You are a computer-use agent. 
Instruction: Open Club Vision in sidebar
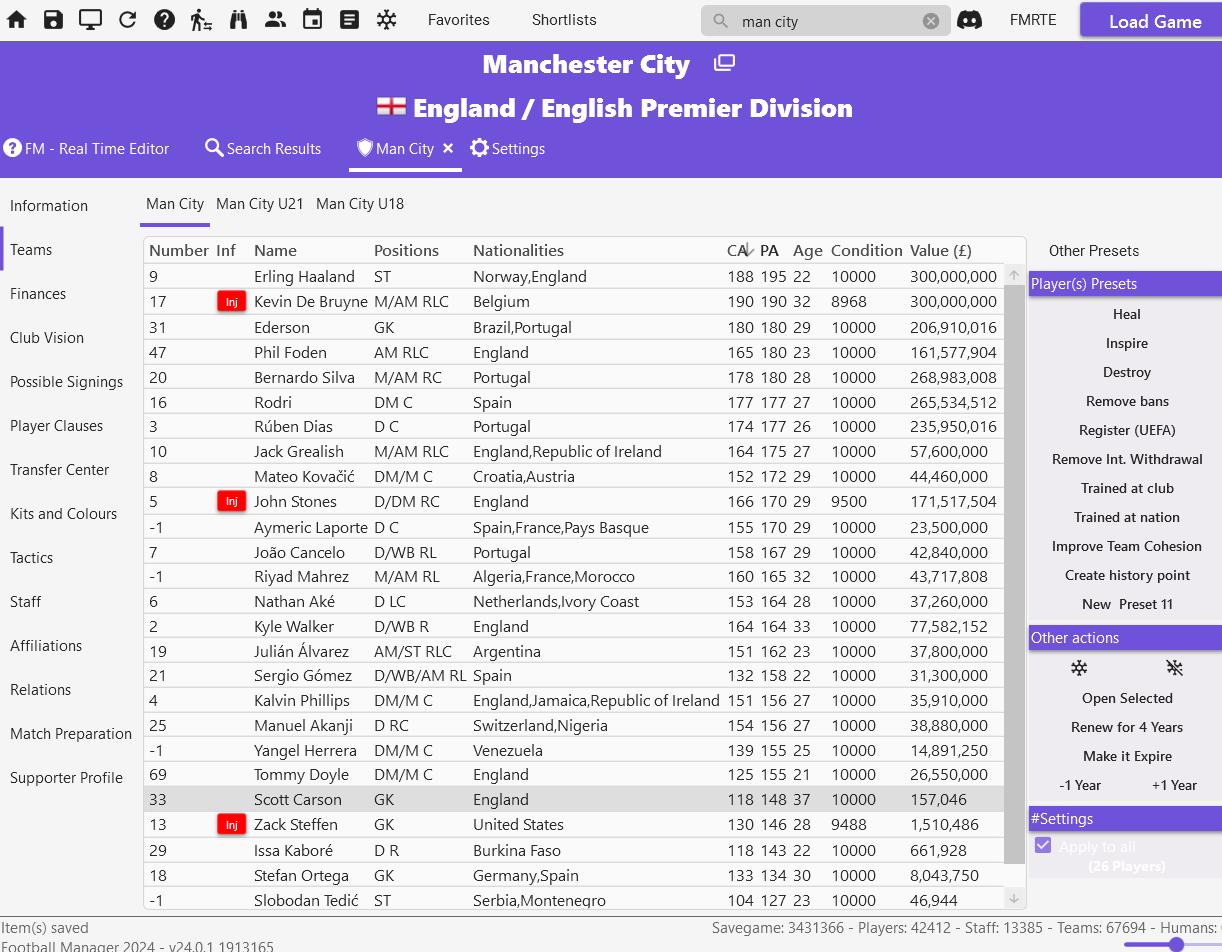pos(47,338)
